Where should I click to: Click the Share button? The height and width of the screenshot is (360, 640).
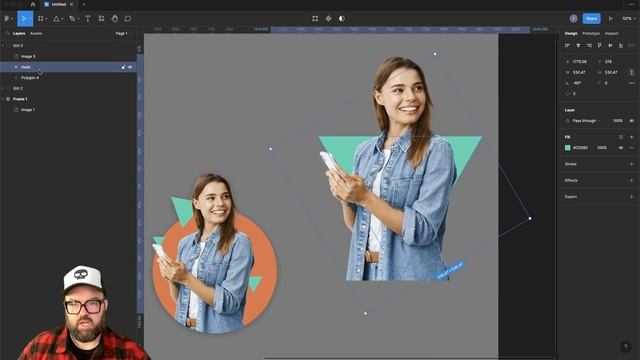pos(591,19)
